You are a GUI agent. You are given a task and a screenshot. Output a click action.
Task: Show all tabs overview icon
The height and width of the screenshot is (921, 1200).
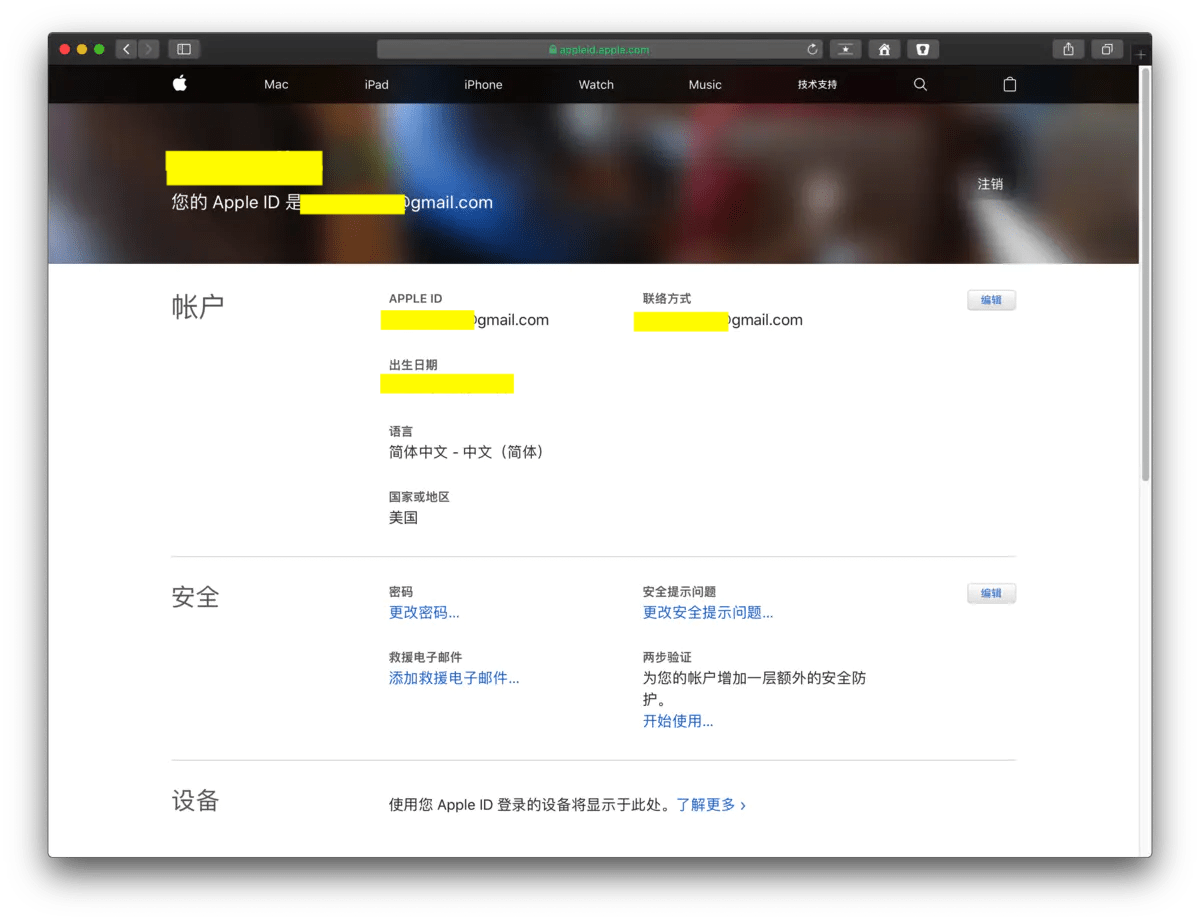point(1107,49)
